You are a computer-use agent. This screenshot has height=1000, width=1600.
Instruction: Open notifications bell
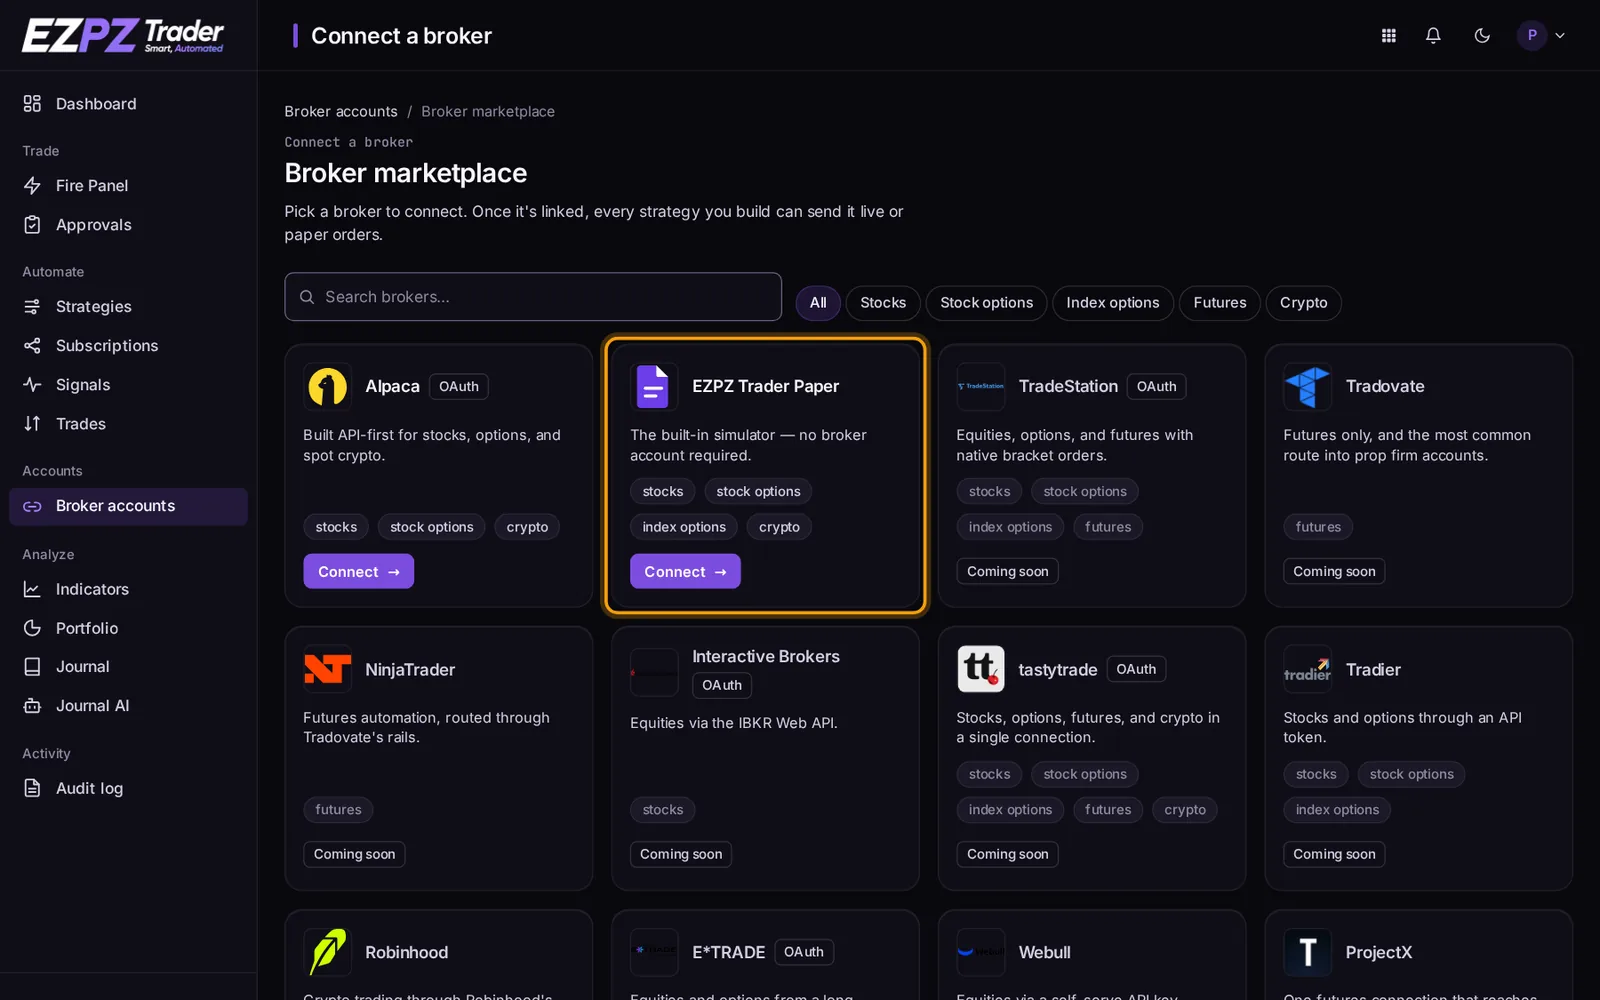tap(1433, 36)
